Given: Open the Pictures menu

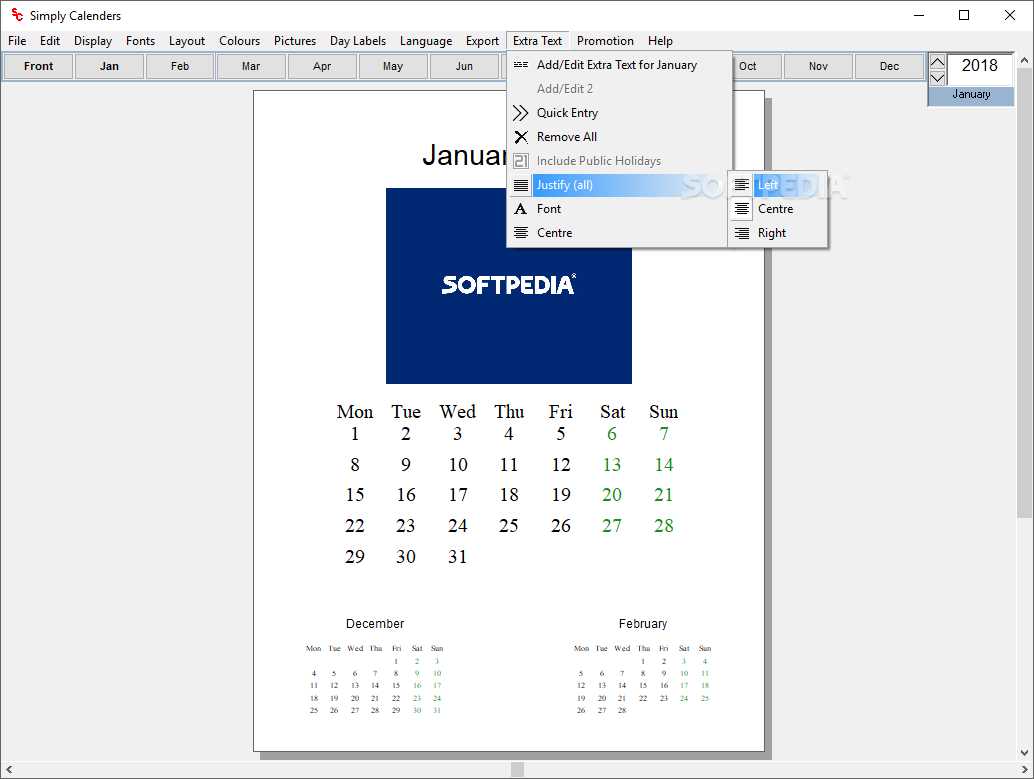Looking at the screenshot, I should 295,41.
